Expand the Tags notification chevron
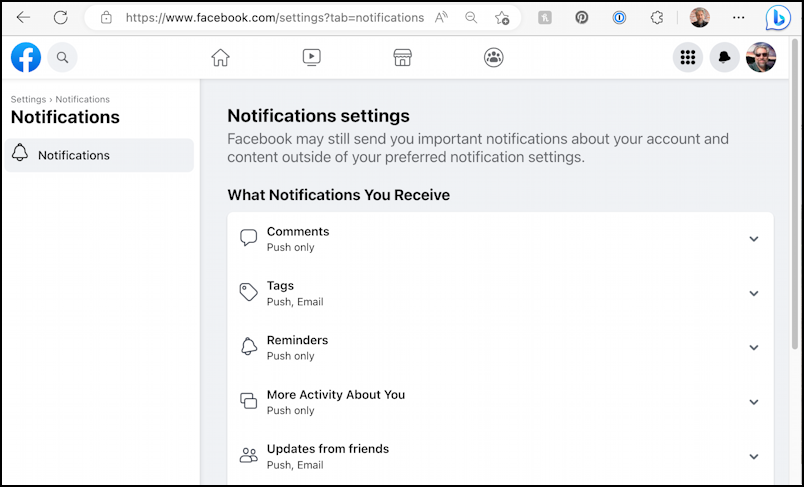The height and width of the screenshot is (487, 804). click(x=753, y=293)
